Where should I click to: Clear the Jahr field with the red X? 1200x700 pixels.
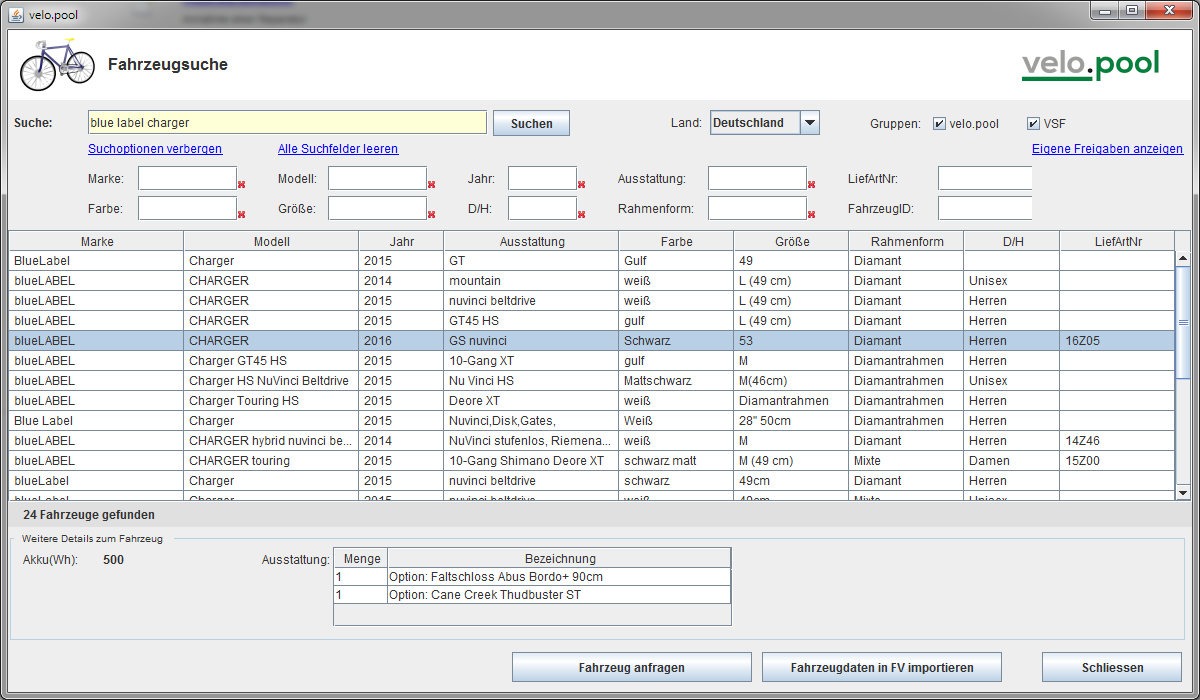[x=581, y=184]
